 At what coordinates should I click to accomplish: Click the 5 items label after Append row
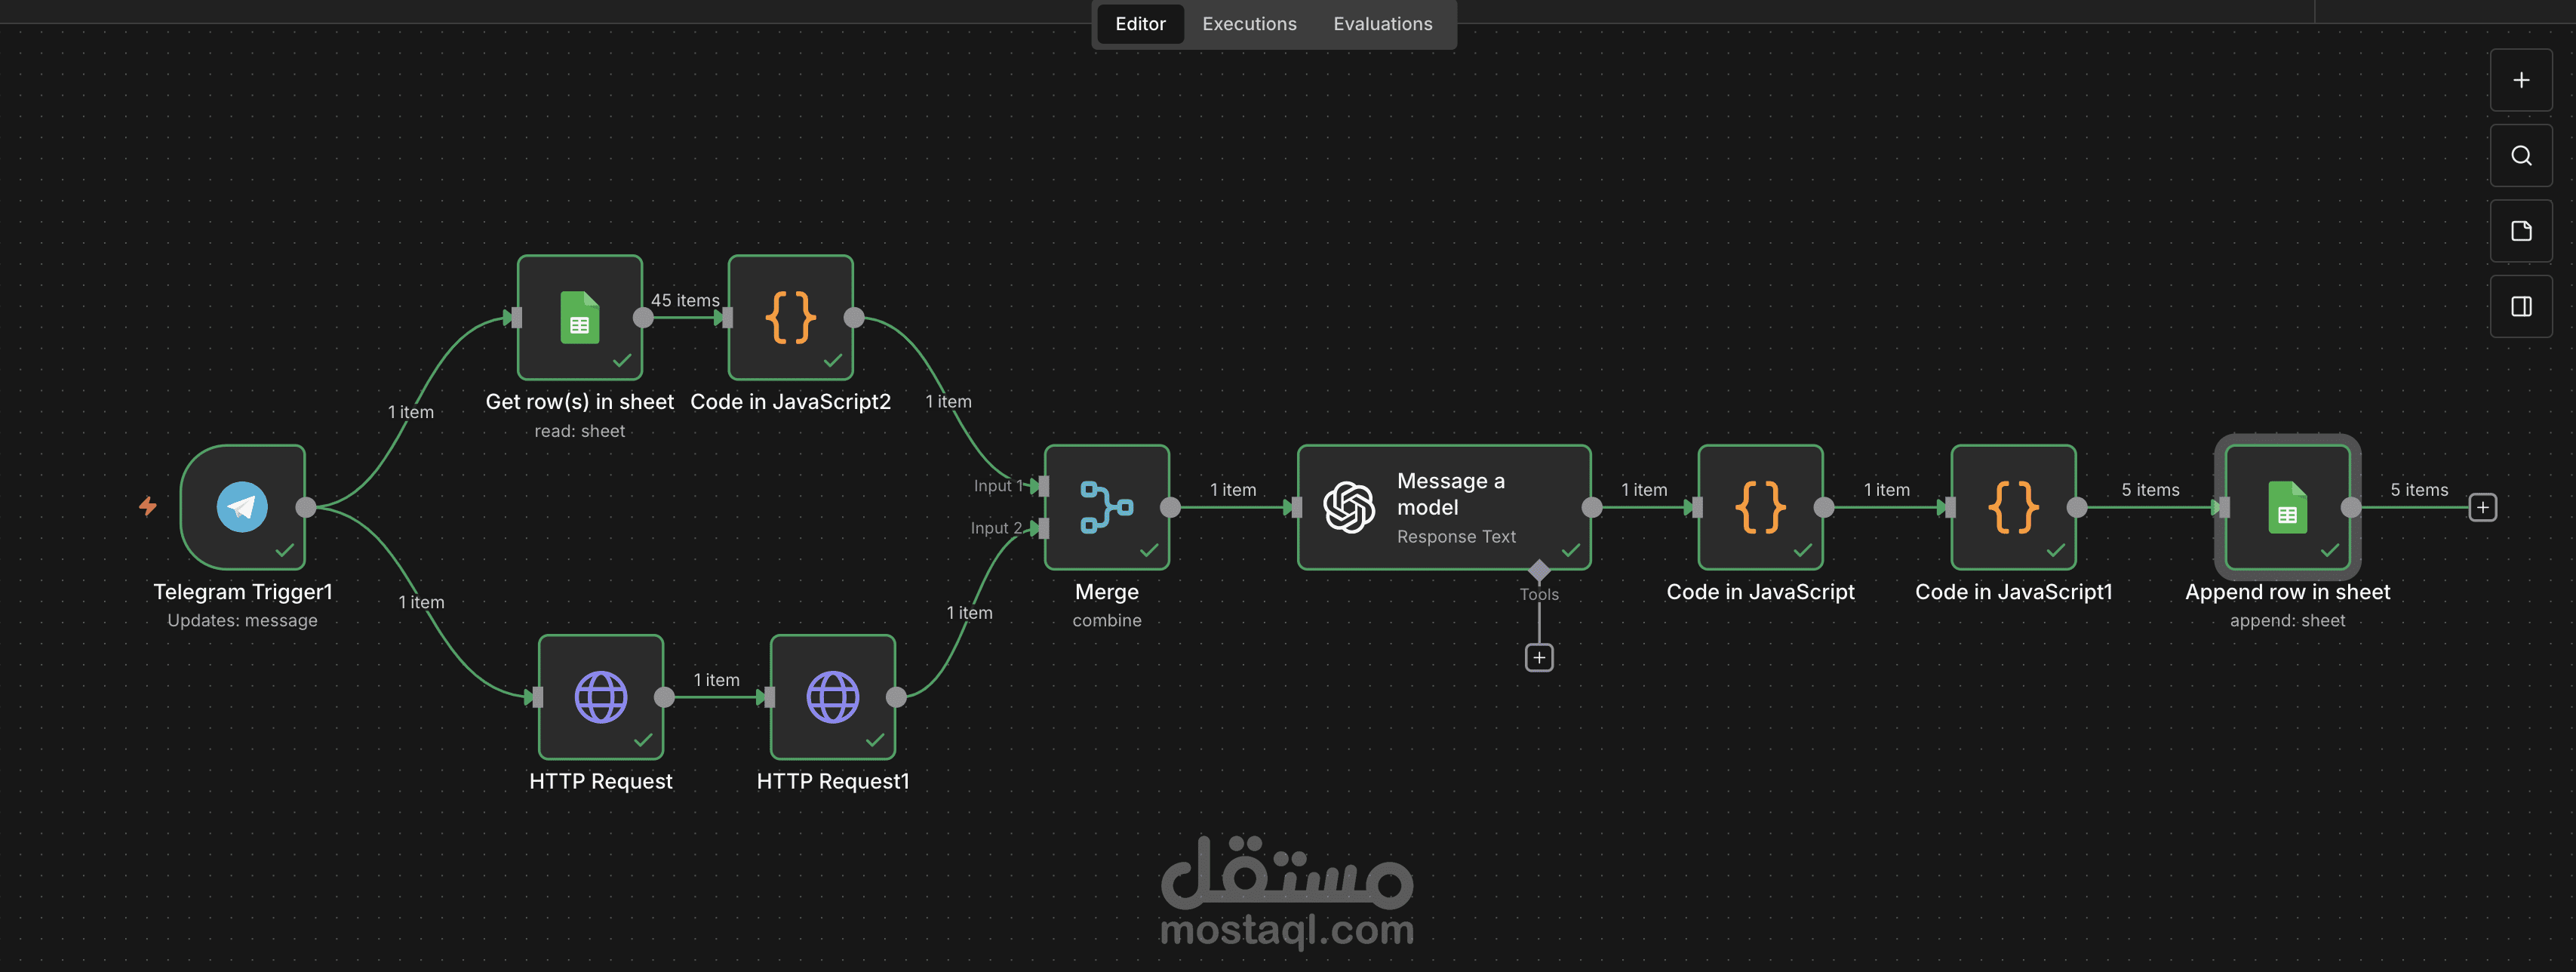click(x=2419, y=490)
